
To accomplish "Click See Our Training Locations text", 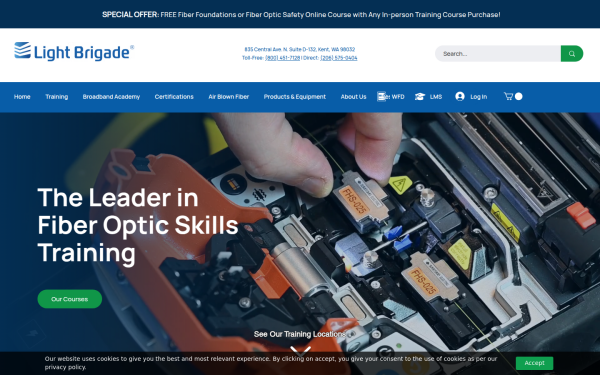I will click(300, 334).
